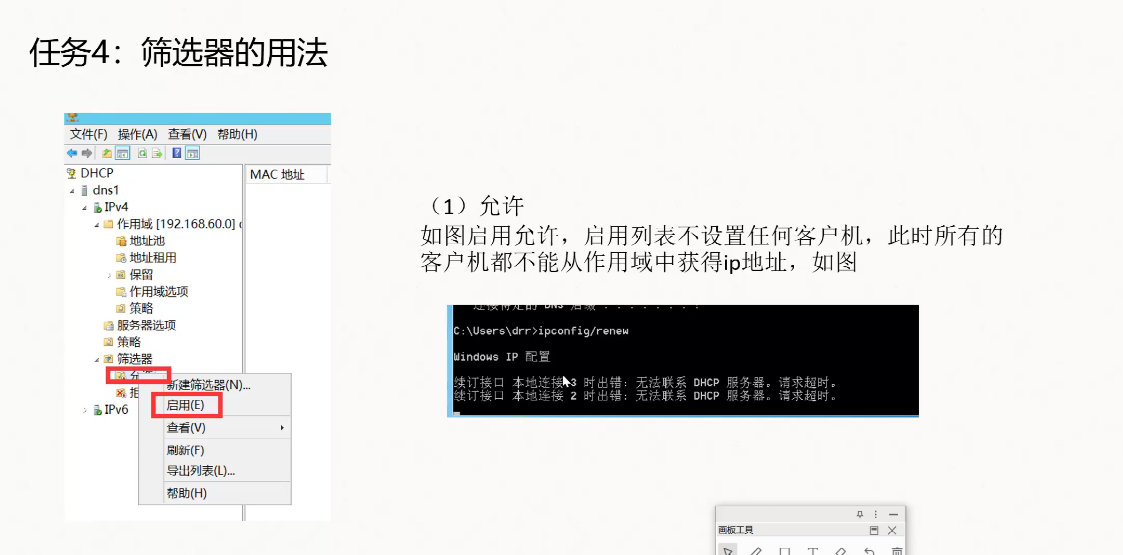Select 策略 below 服务器选项
Screen dimensions: 1123x555
coord(129,342)
